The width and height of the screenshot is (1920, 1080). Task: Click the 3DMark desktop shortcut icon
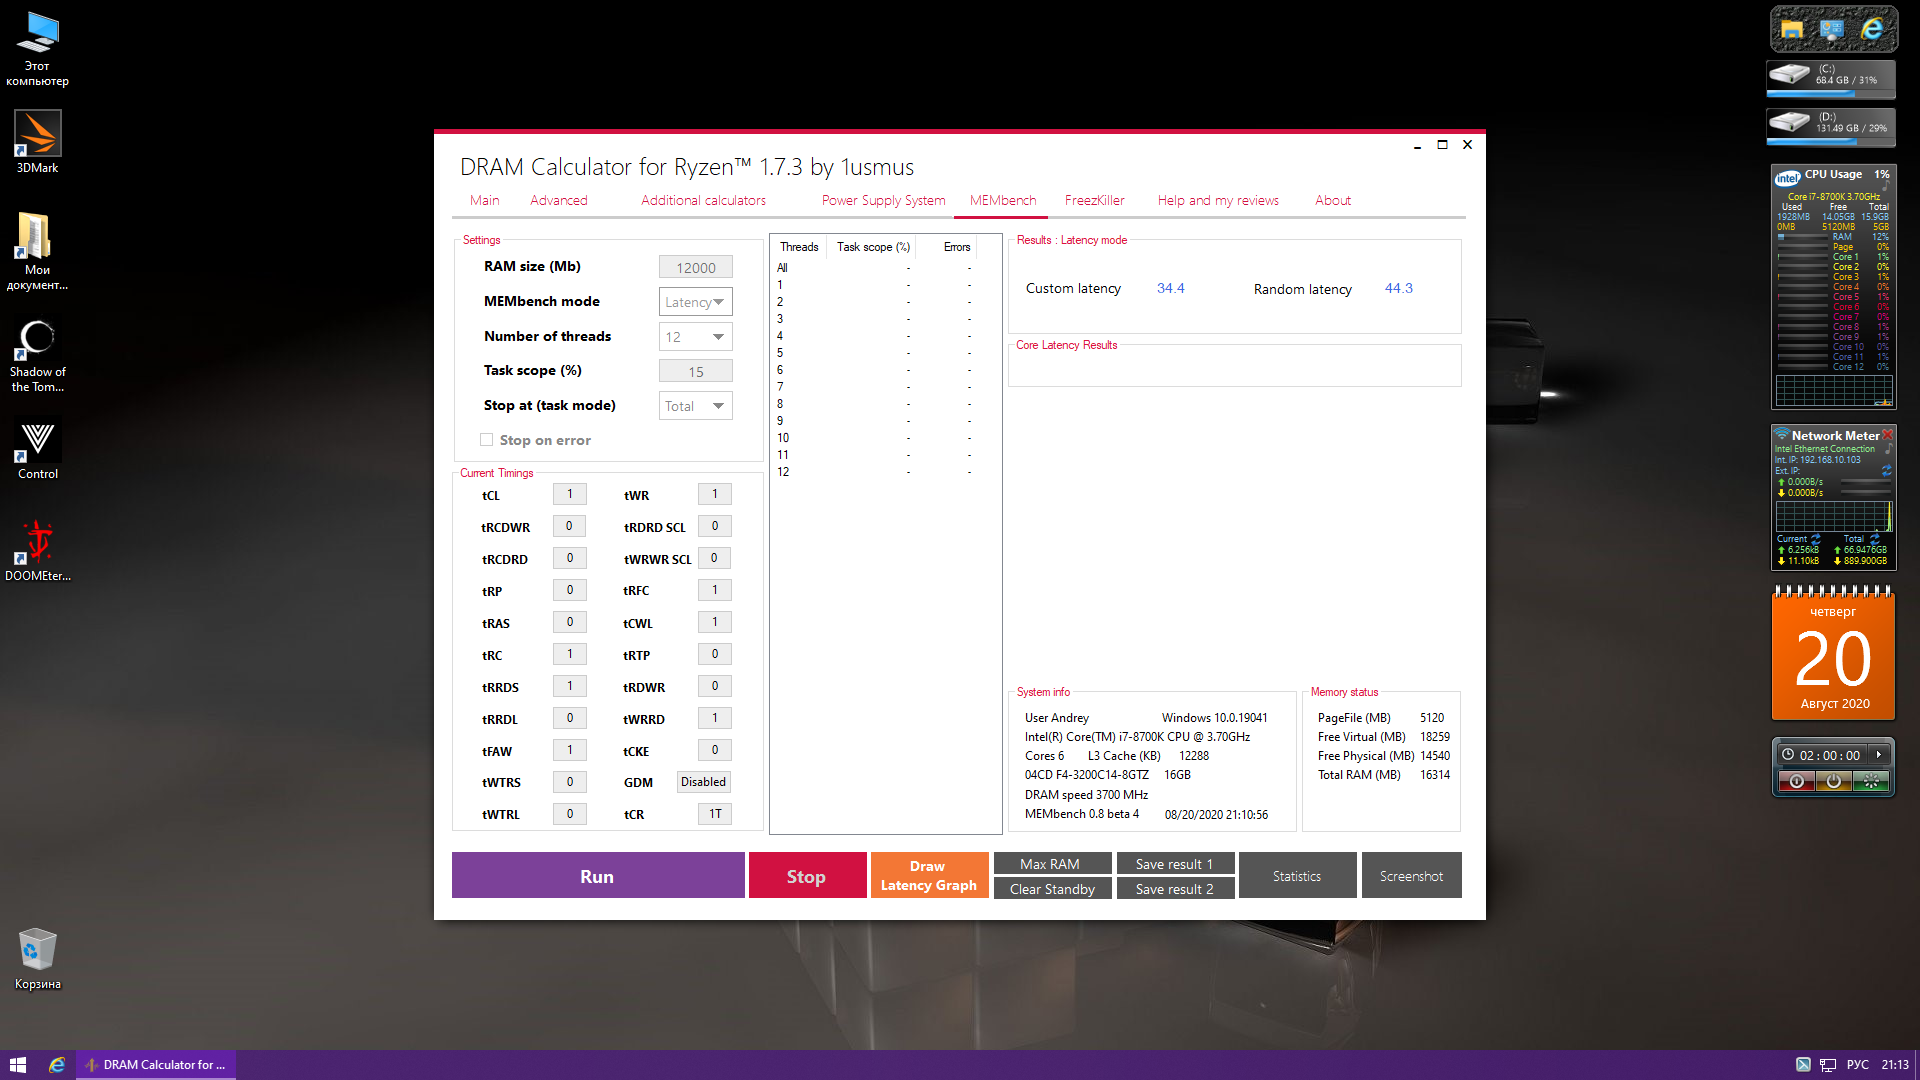(x=37, y=135)
